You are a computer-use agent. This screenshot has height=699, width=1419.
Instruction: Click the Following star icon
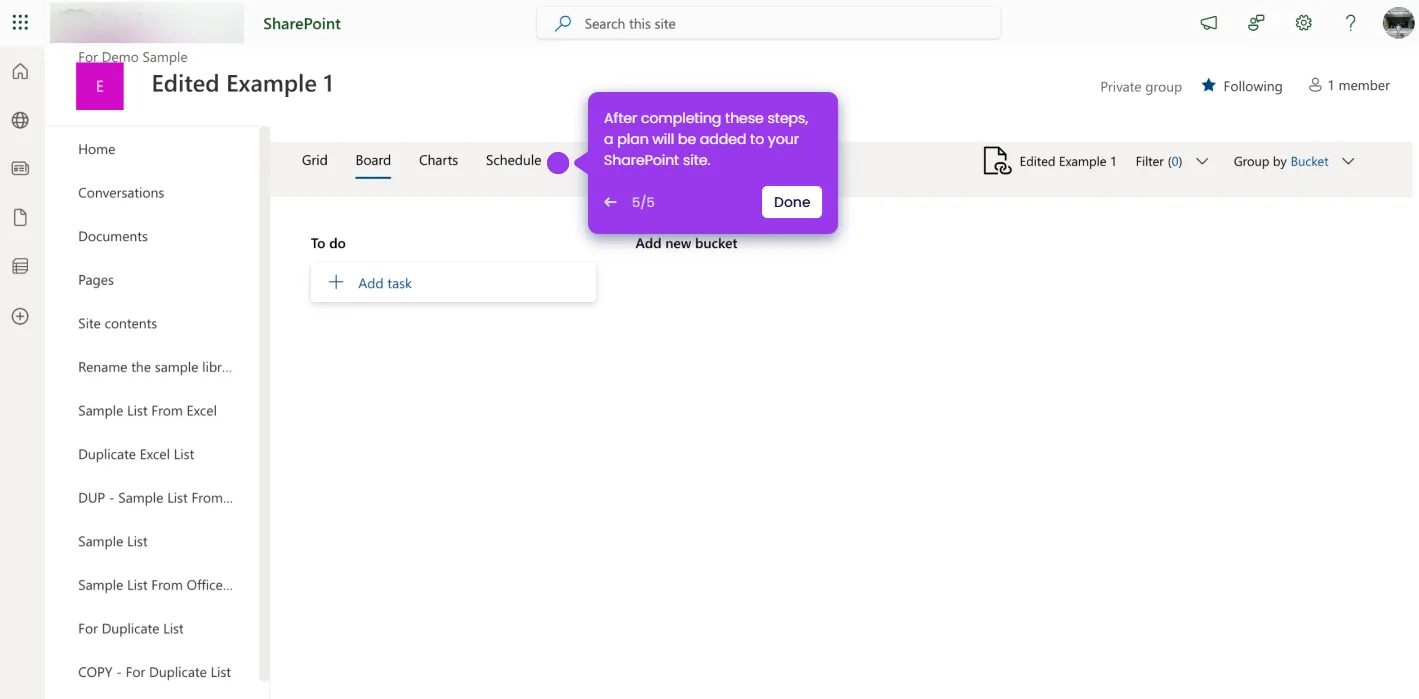tap(1208, 86)
